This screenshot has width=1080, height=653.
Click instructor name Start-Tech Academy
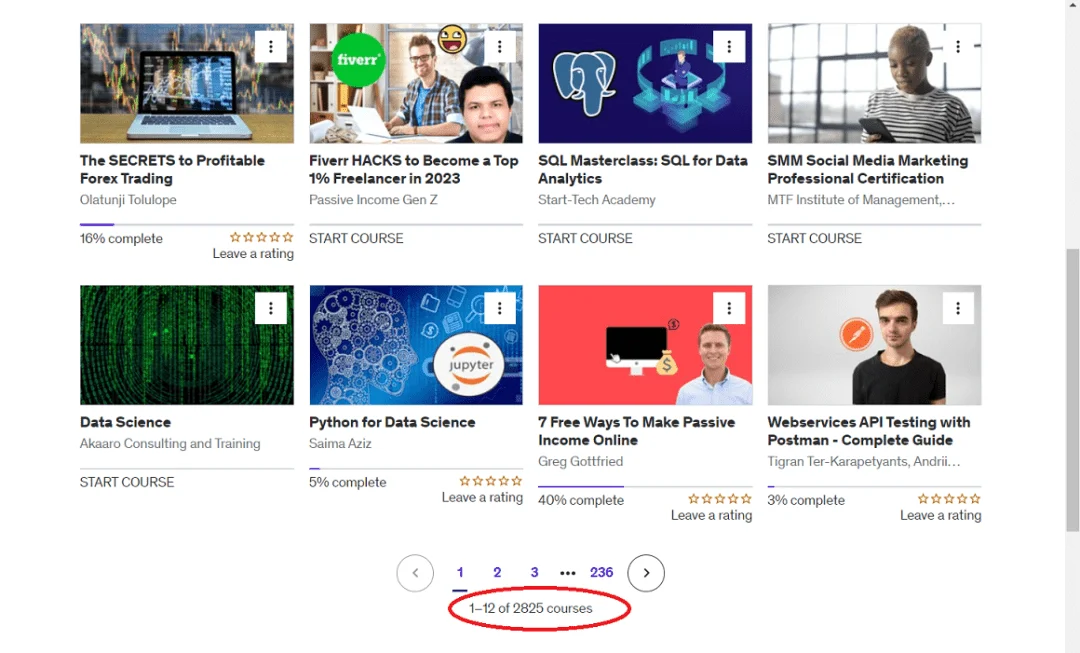pyautogui.click(x=596, y=200)
